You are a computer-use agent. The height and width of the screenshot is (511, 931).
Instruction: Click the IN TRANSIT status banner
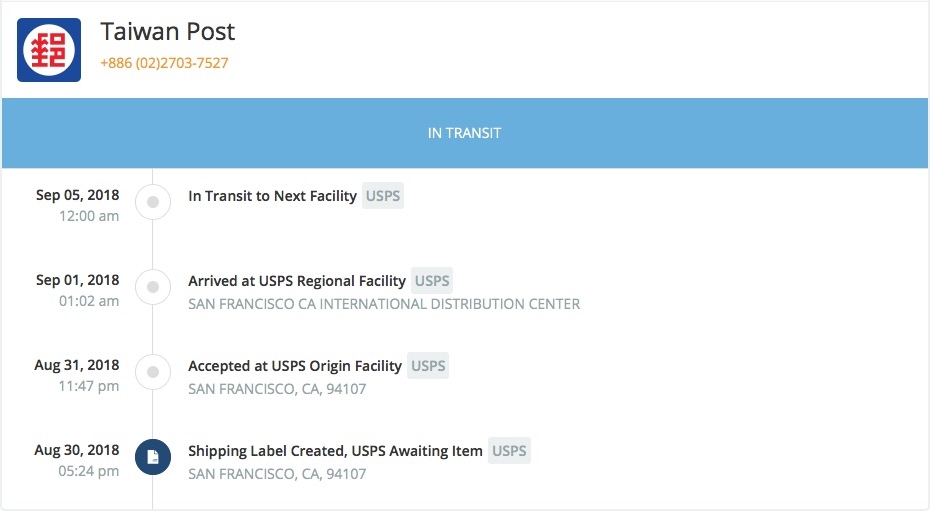click(465, 133)
